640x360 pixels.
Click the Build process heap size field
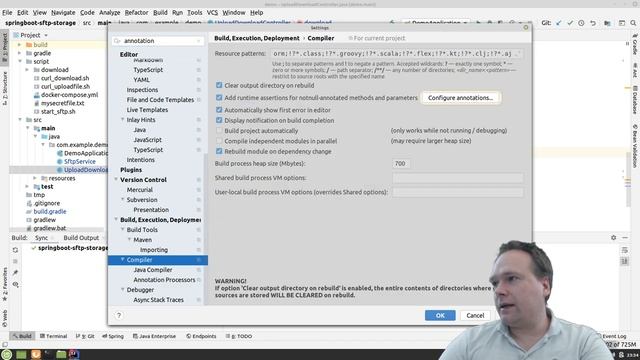coord(400,163)
